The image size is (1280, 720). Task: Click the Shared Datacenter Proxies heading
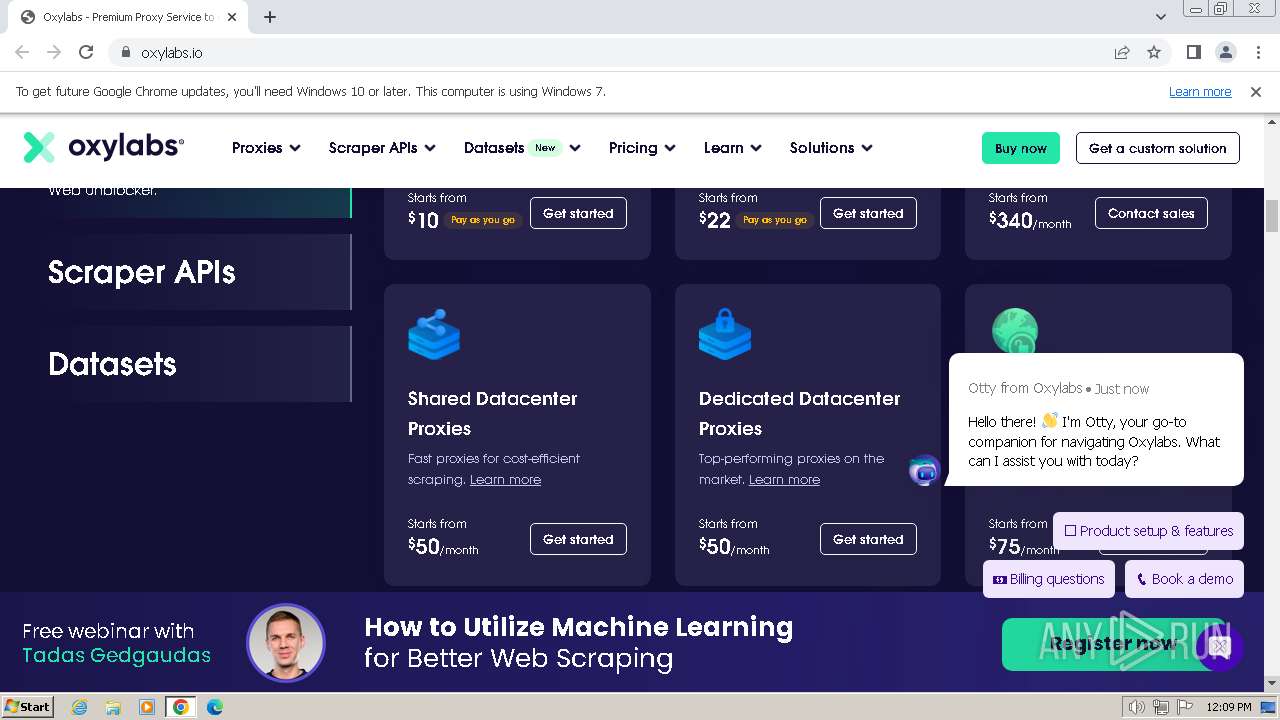pyautogui.click(x=493, y=413)
